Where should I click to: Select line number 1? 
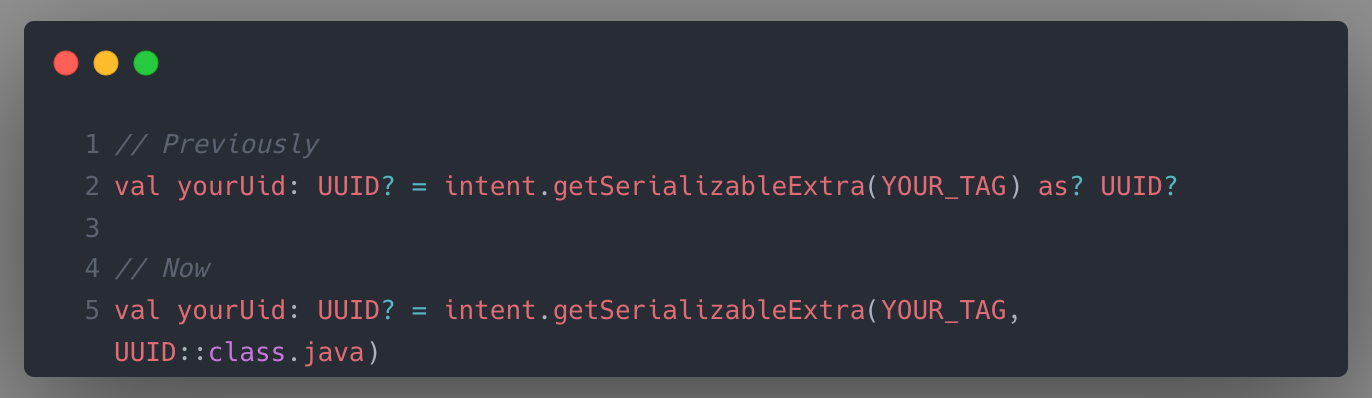[x=92, y=145]
